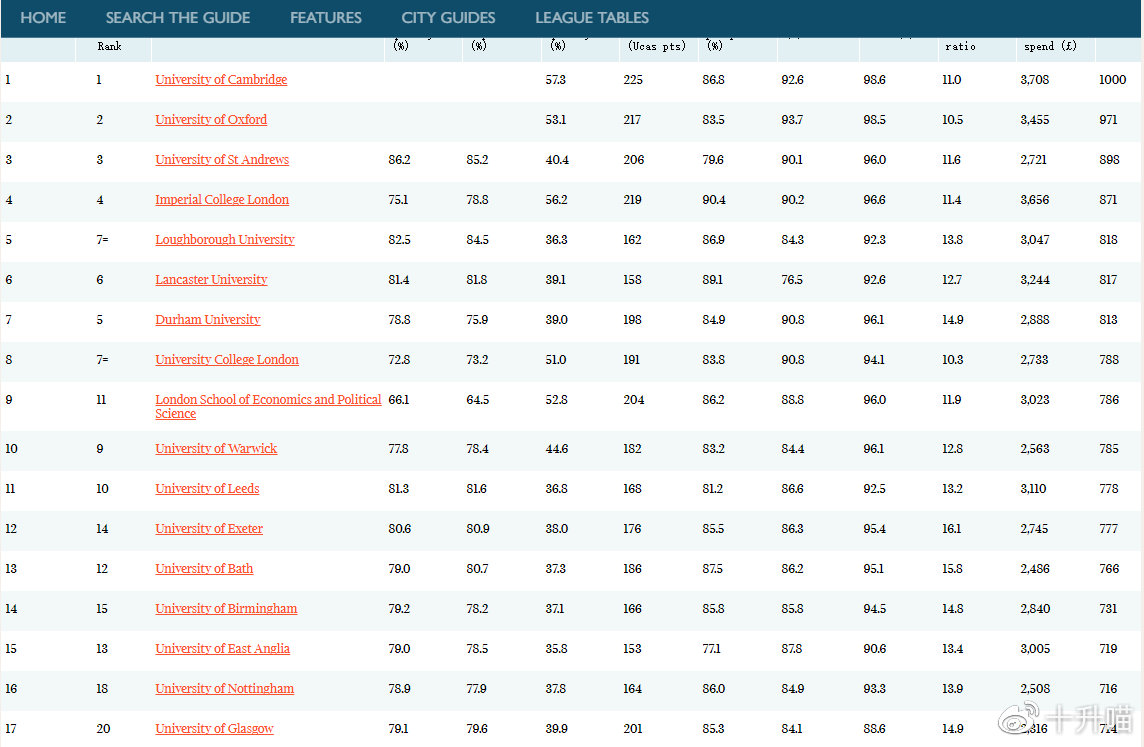1144x747 pixels.
Task: Open the University of Cambridge link
Action: (221, 80)
